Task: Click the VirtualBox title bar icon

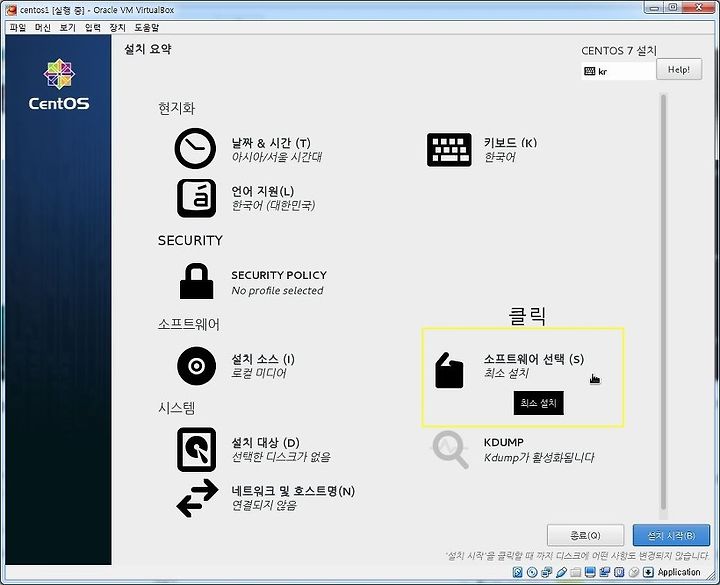Action: click(11, 10)
